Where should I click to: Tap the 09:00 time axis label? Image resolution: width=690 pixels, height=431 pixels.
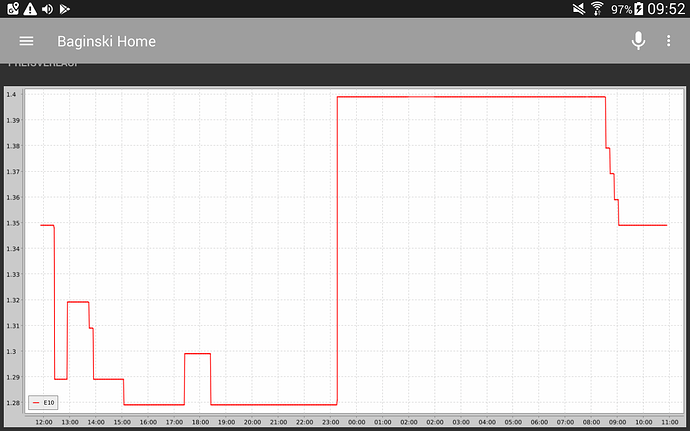(617, 422)
